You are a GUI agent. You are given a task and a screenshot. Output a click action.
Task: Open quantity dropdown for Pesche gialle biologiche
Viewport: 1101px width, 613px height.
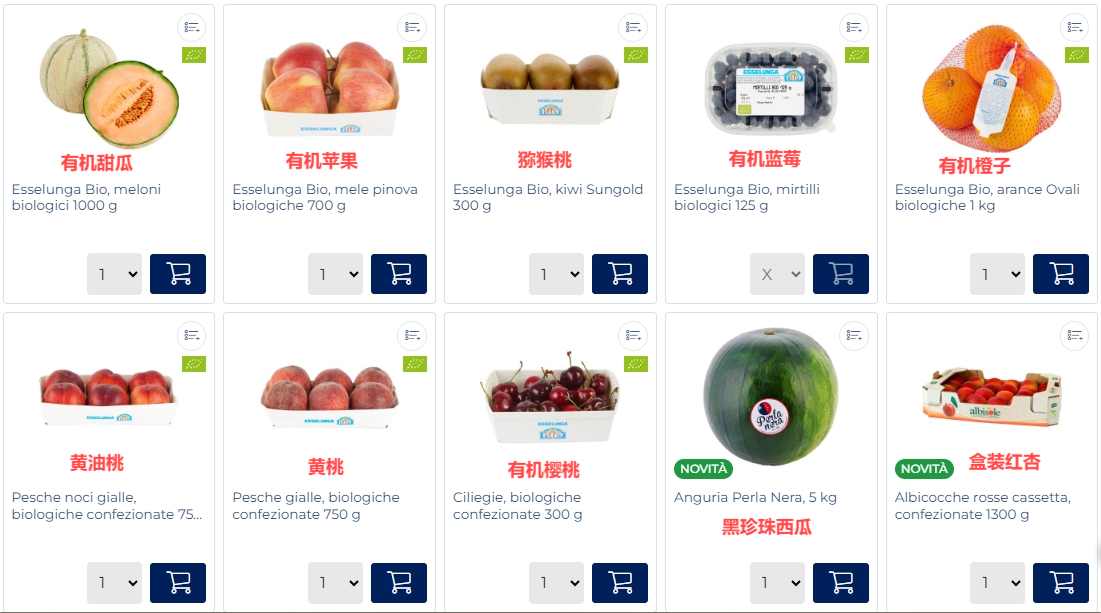(336, 583)
